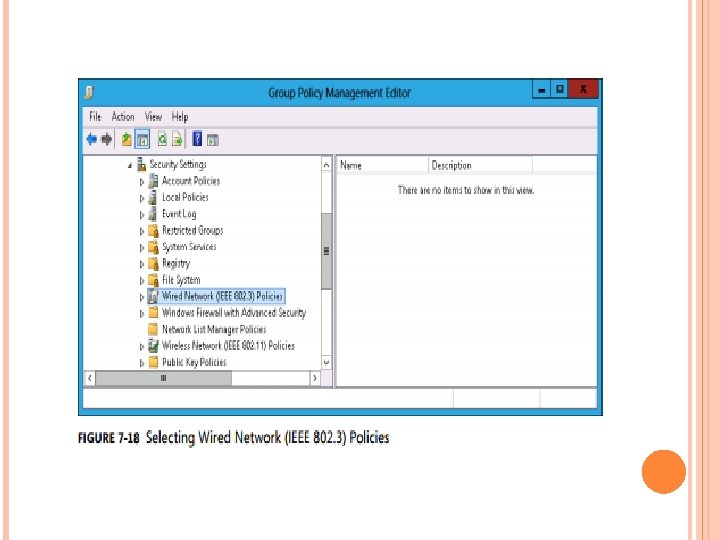The image size is (720, 540).
Task: Click the Up one level folder icon
Action: pyautogui.click(x=127, y=139)
